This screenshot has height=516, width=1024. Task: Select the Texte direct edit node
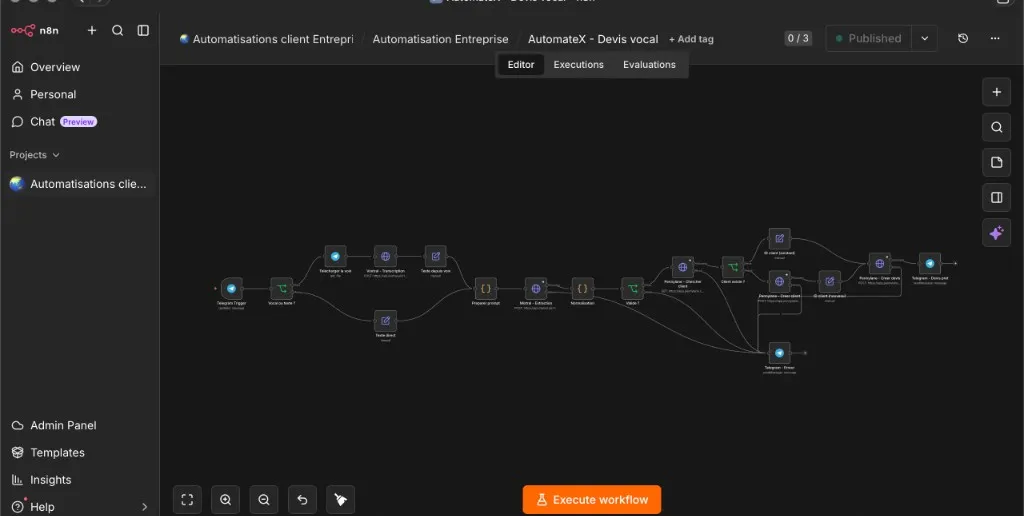coord(385,321)
